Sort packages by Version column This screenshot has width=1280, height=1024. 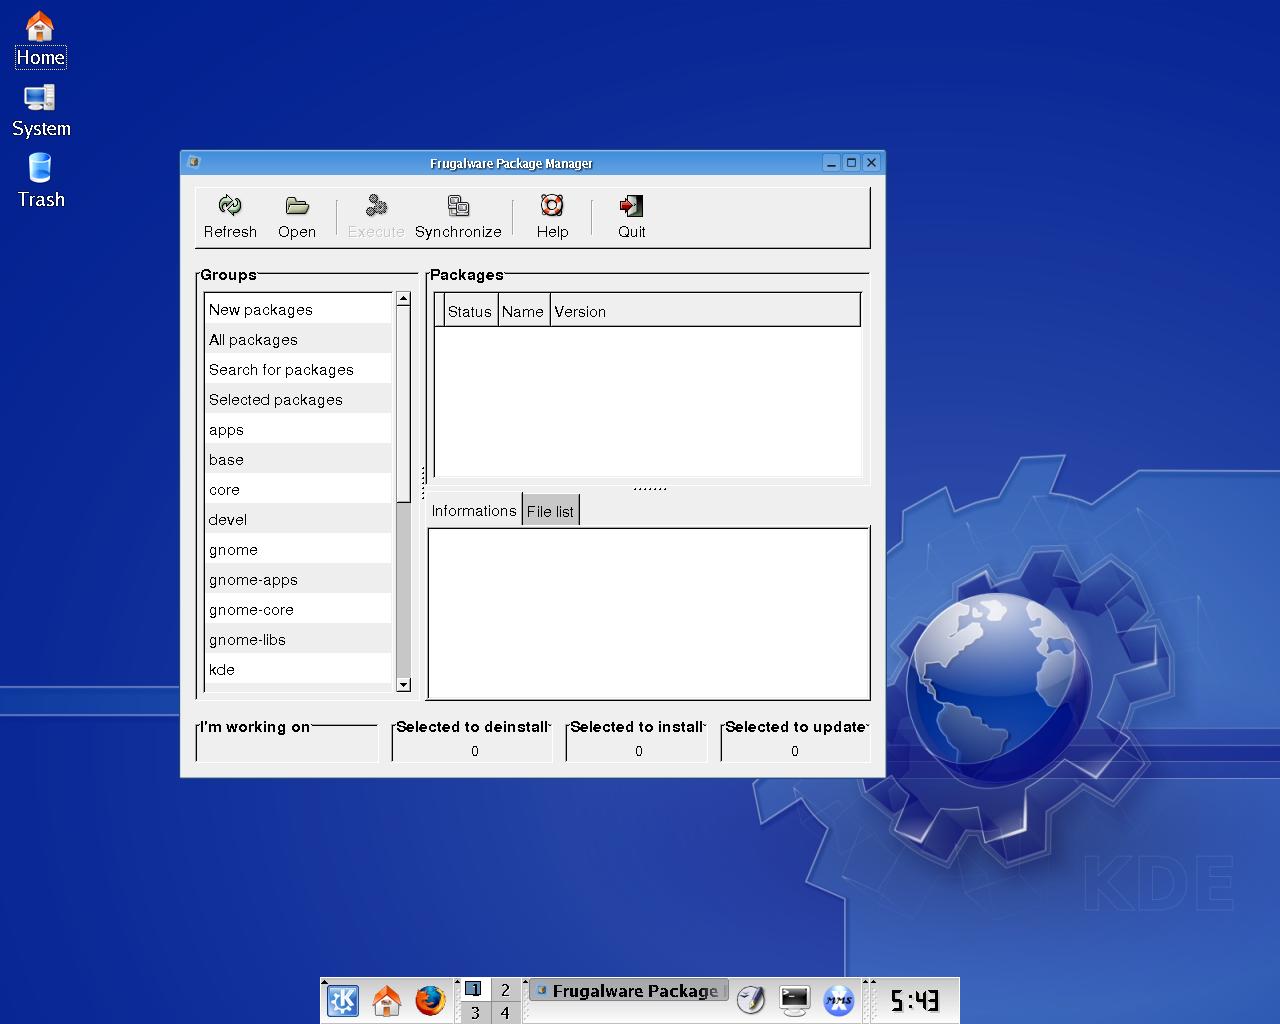(705, 311)
